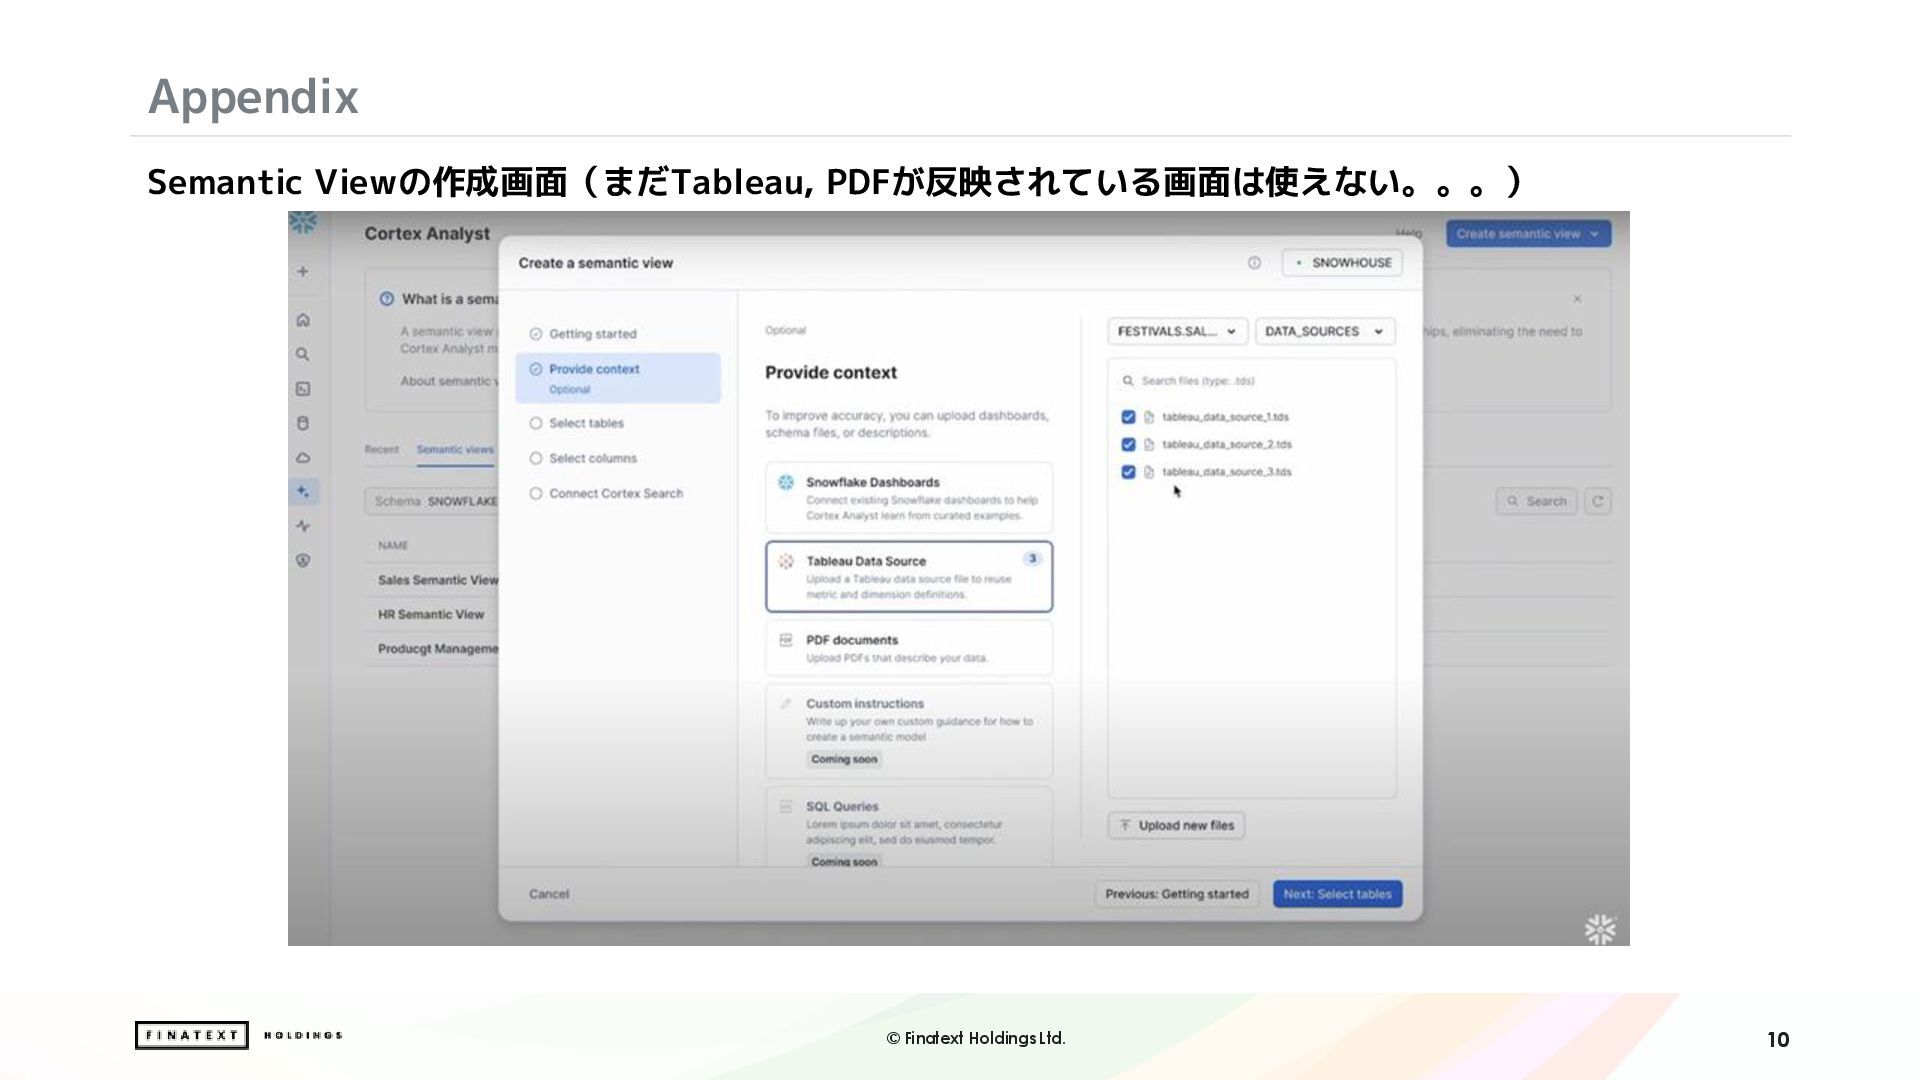The height and width of the screenshot is (1080, 1920).
Task: Select the Tableau Data Source context card
Action: (909, 577)
